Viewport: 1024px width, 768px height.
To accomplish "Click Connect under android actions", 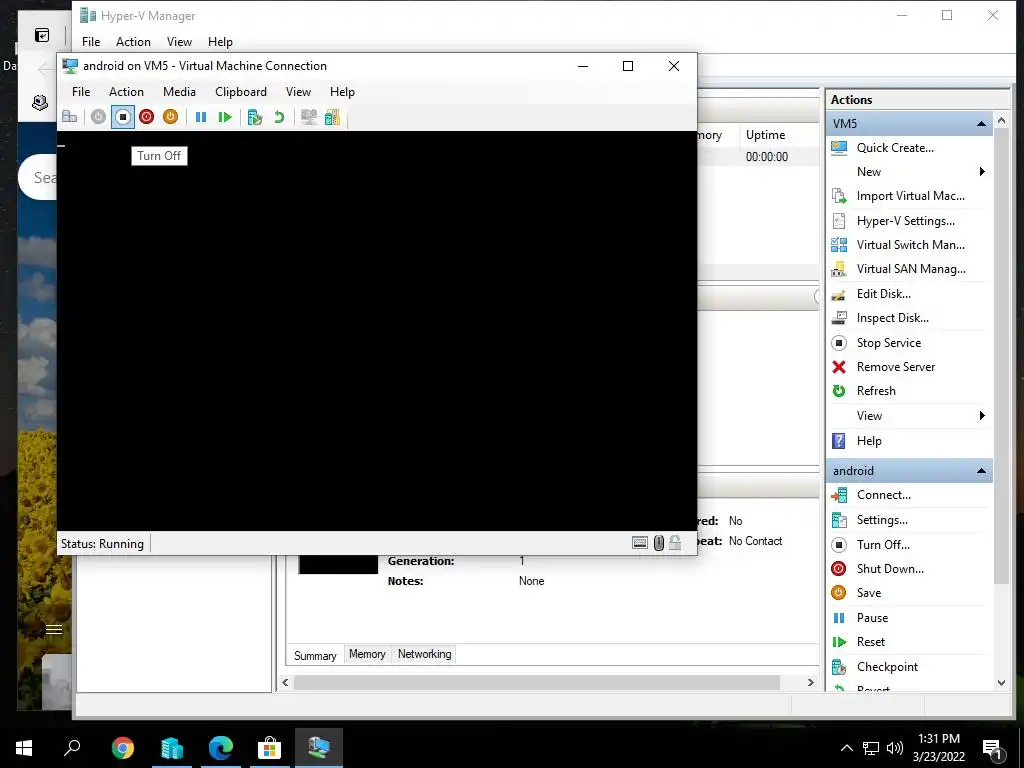I will (x=884, y=495).
